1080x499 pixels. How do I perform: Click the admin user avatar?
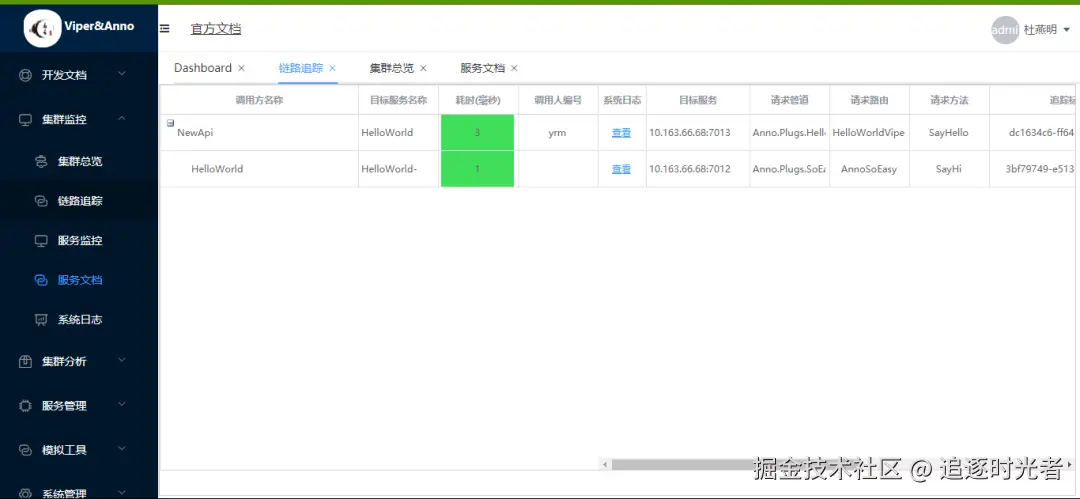point(1004,30)
